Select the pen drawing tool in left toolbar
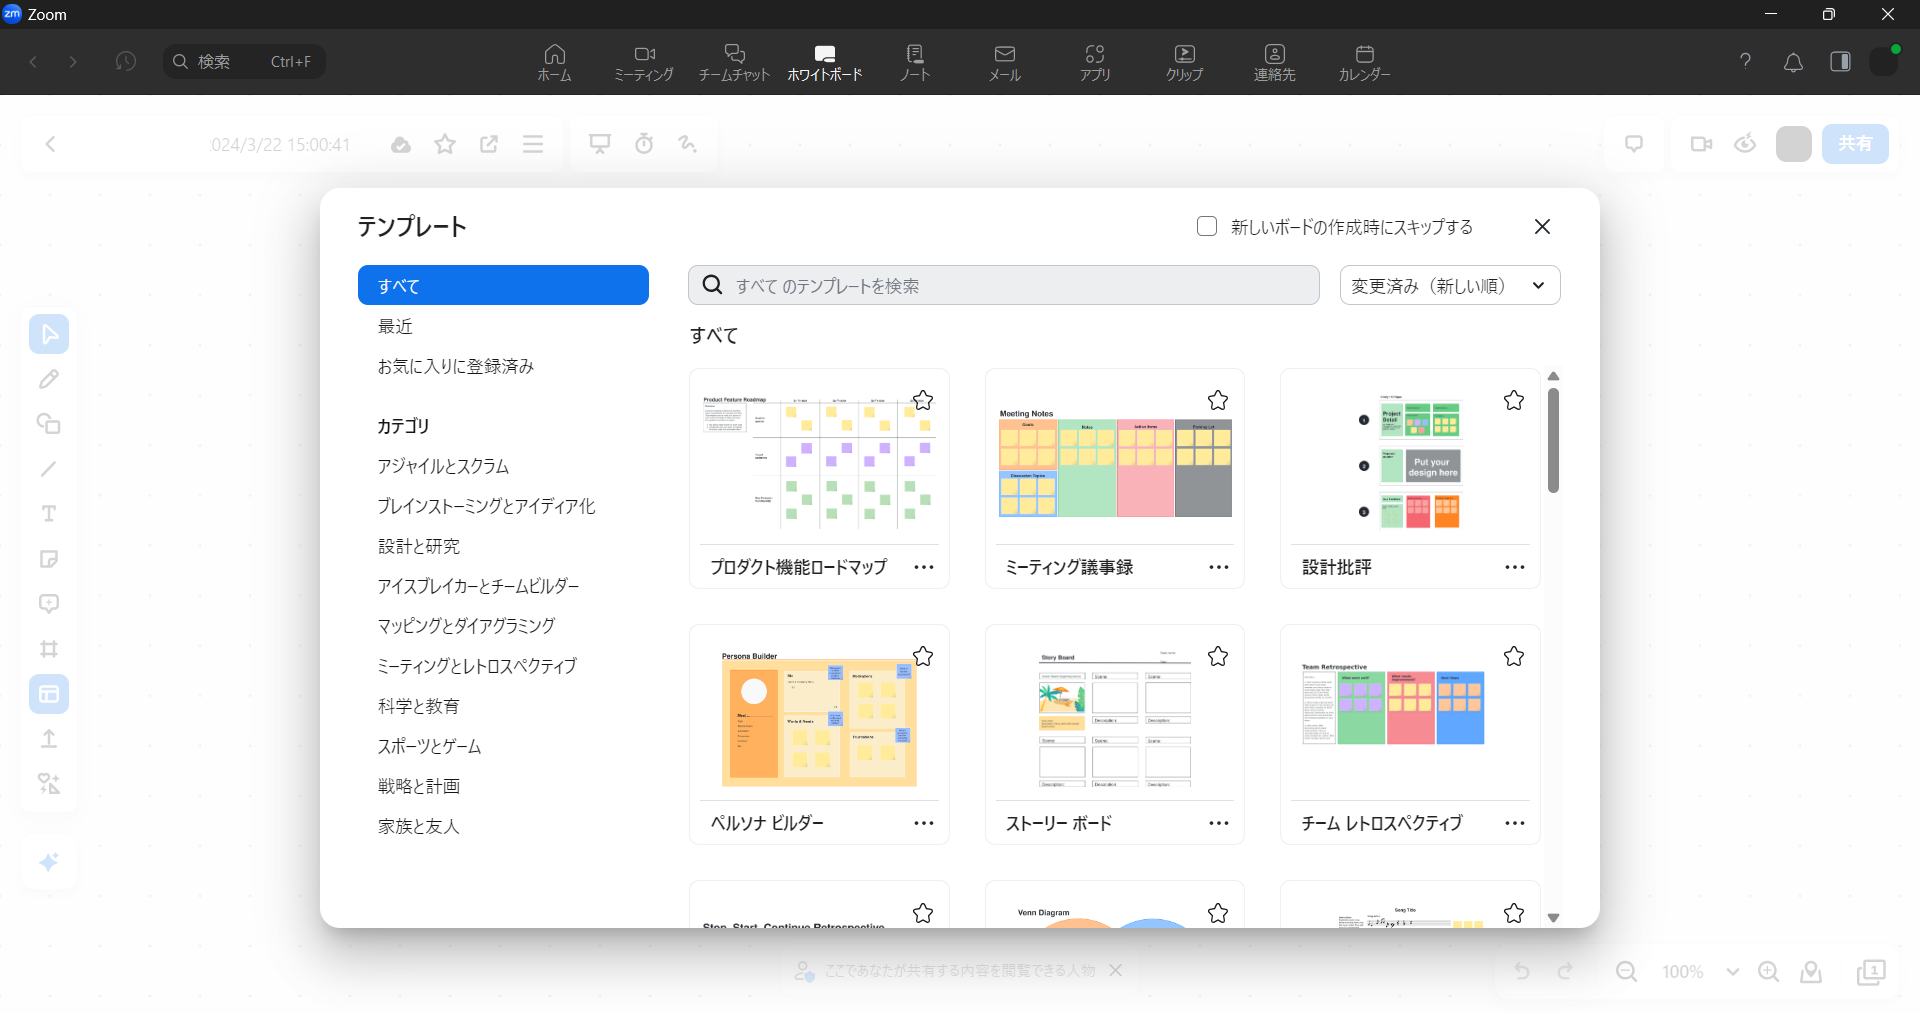The height and width of the screenshot is (1013, 1920). tap(49, 379)
